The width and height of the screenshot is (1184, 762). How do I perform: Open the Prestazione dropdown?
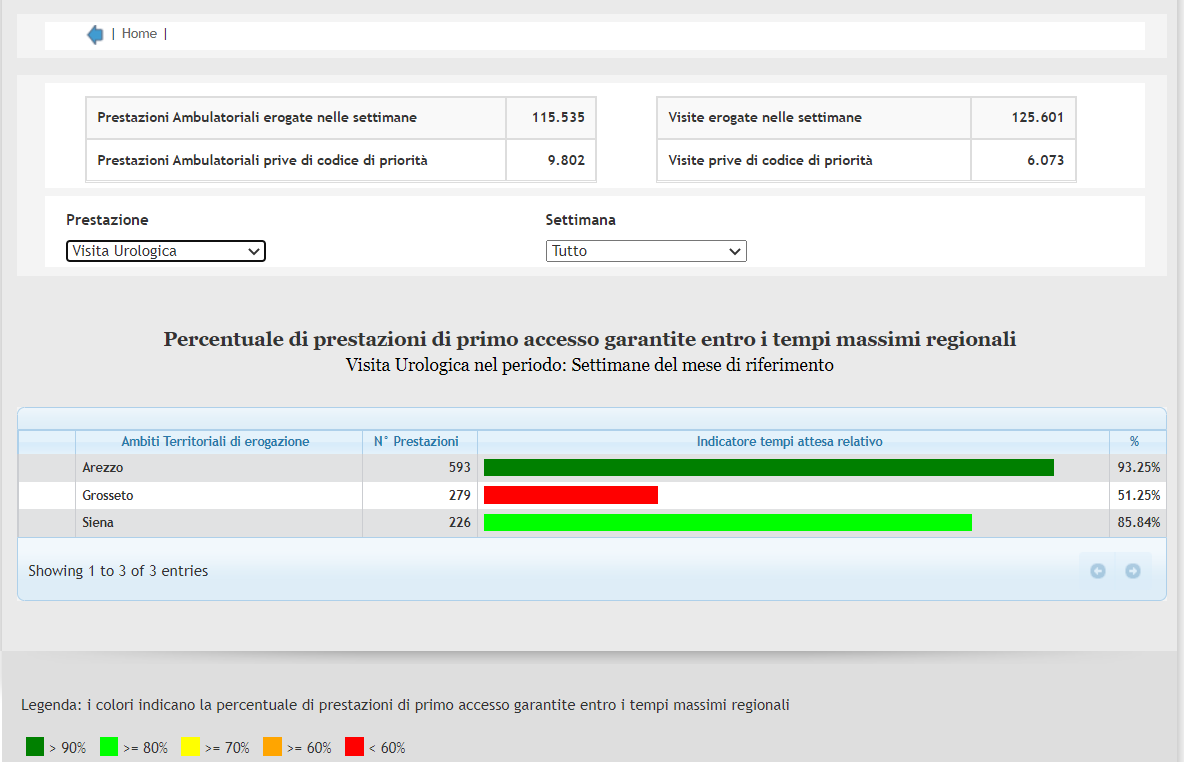[166, 251]
